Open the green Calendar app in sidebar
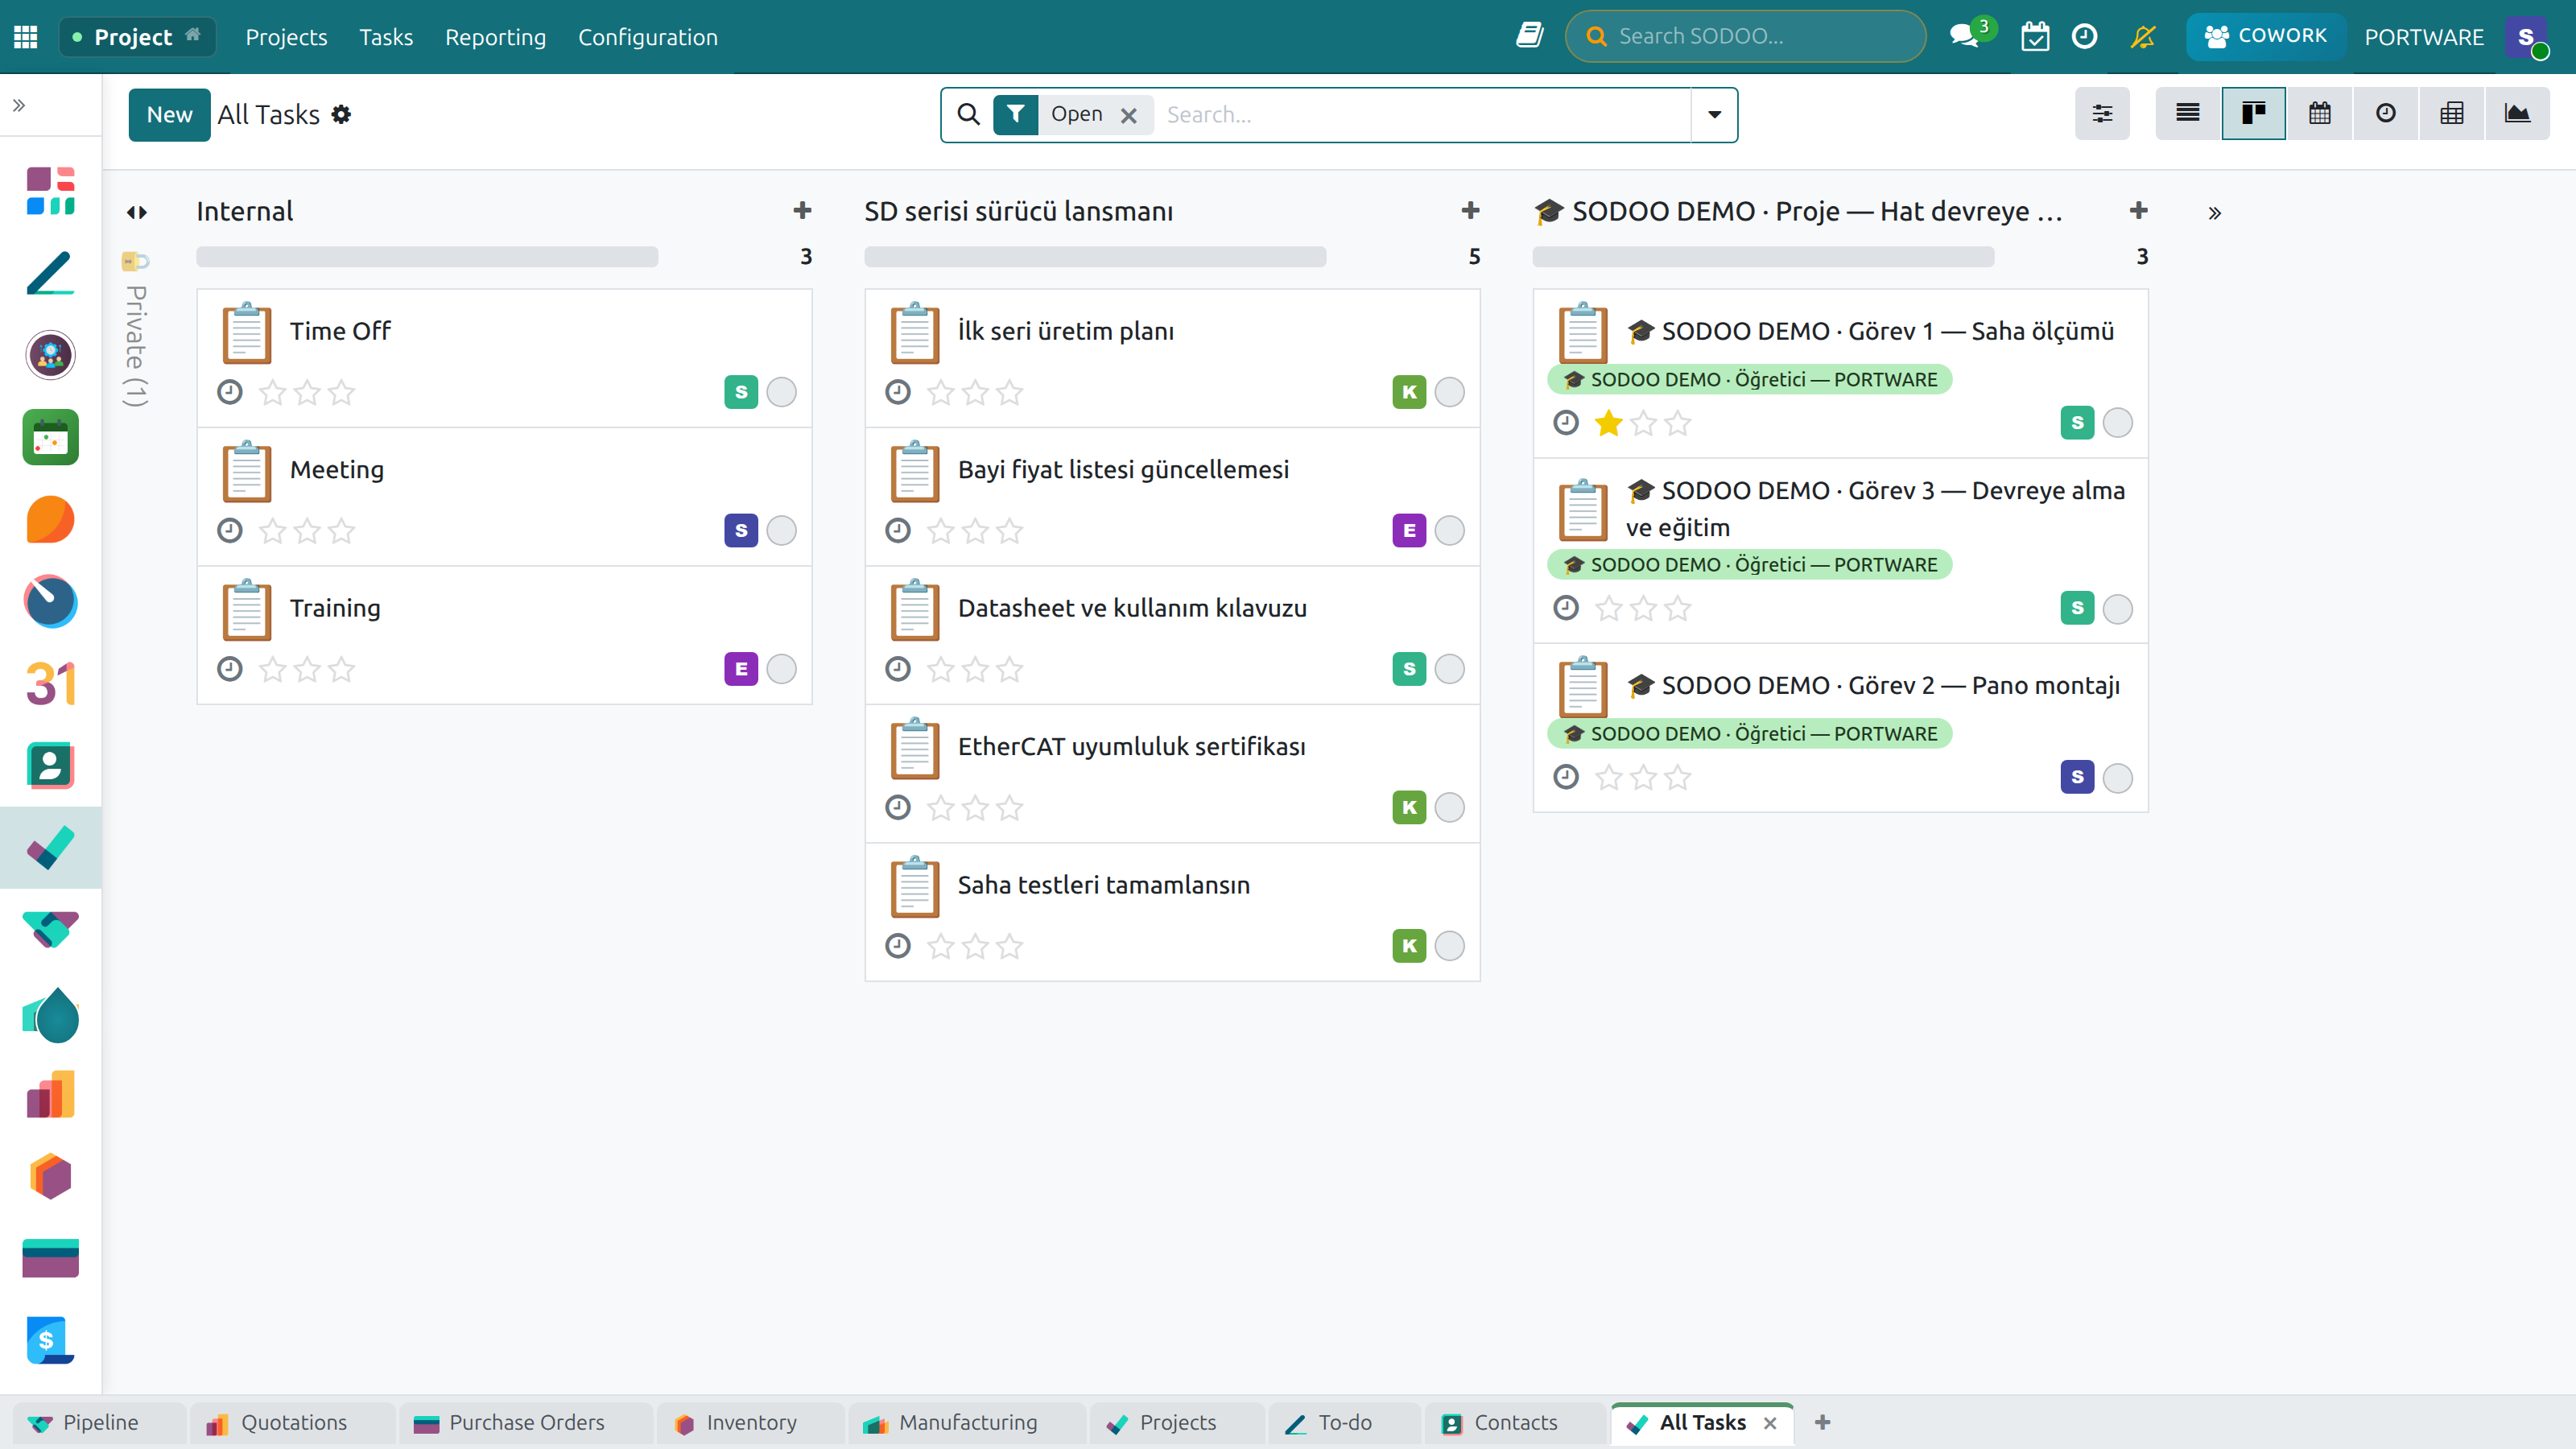Screen dimensions: 2576x1449 click(x=51, y=437)
